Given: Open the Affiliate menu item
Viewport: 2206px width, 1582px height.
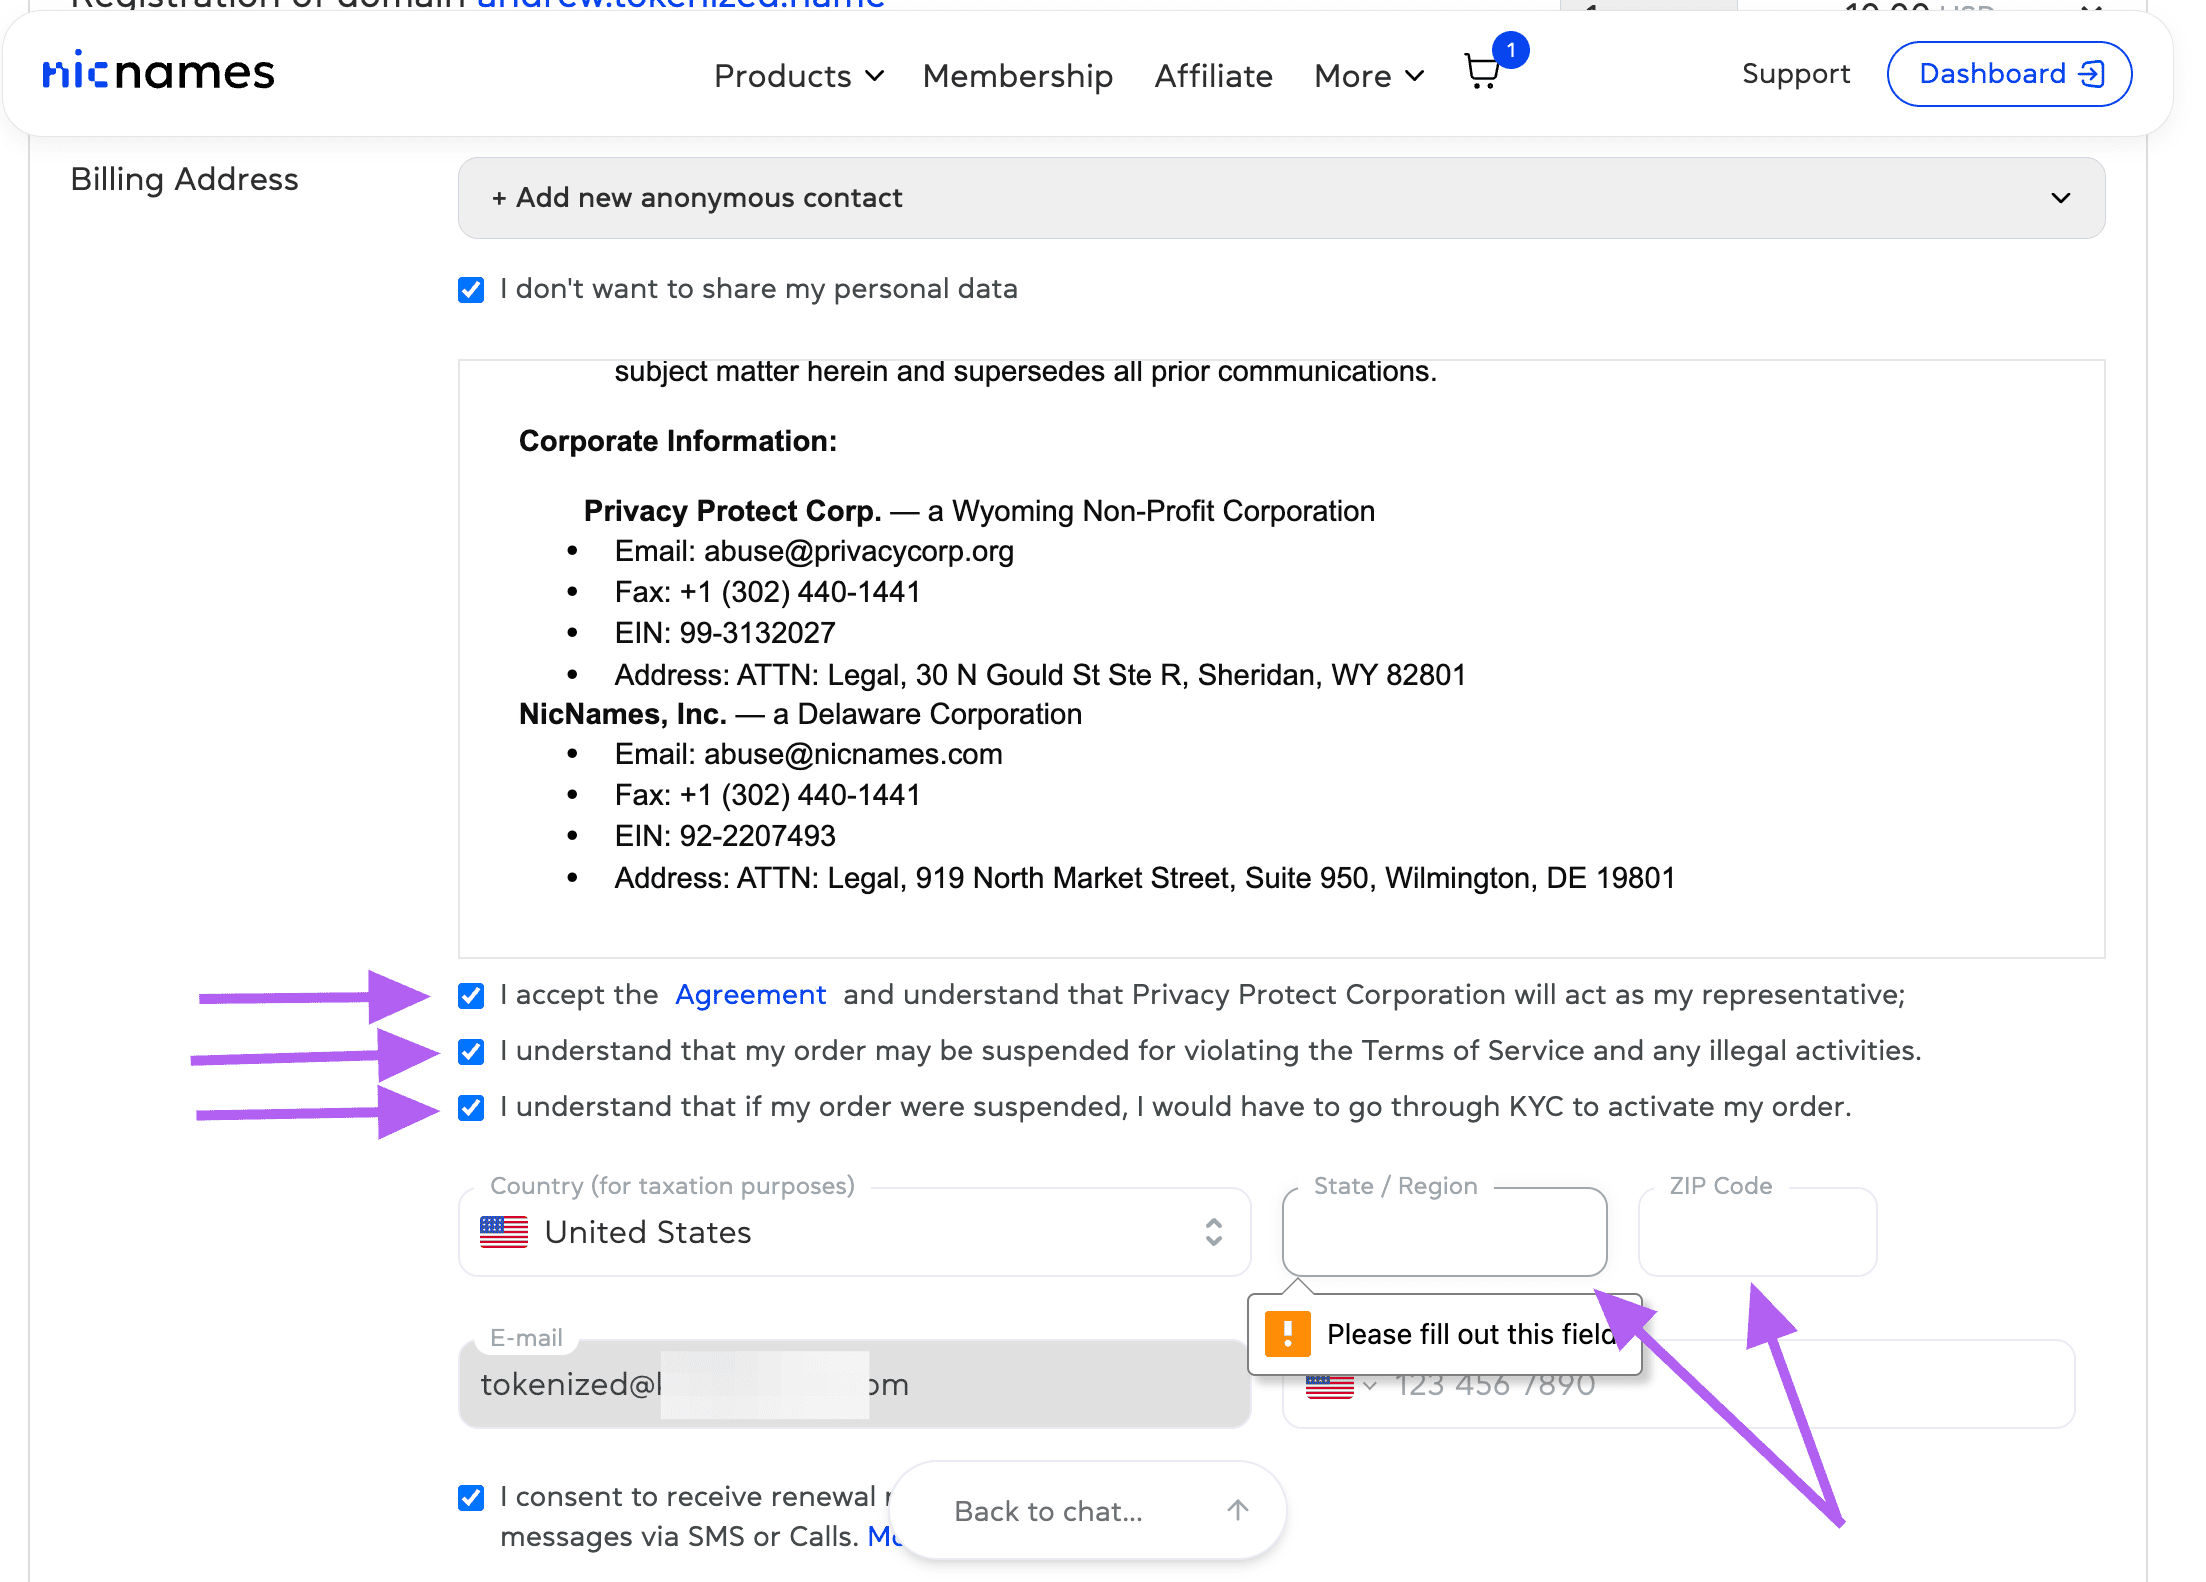Looking at the screenshot, I should coord(1213,76).
